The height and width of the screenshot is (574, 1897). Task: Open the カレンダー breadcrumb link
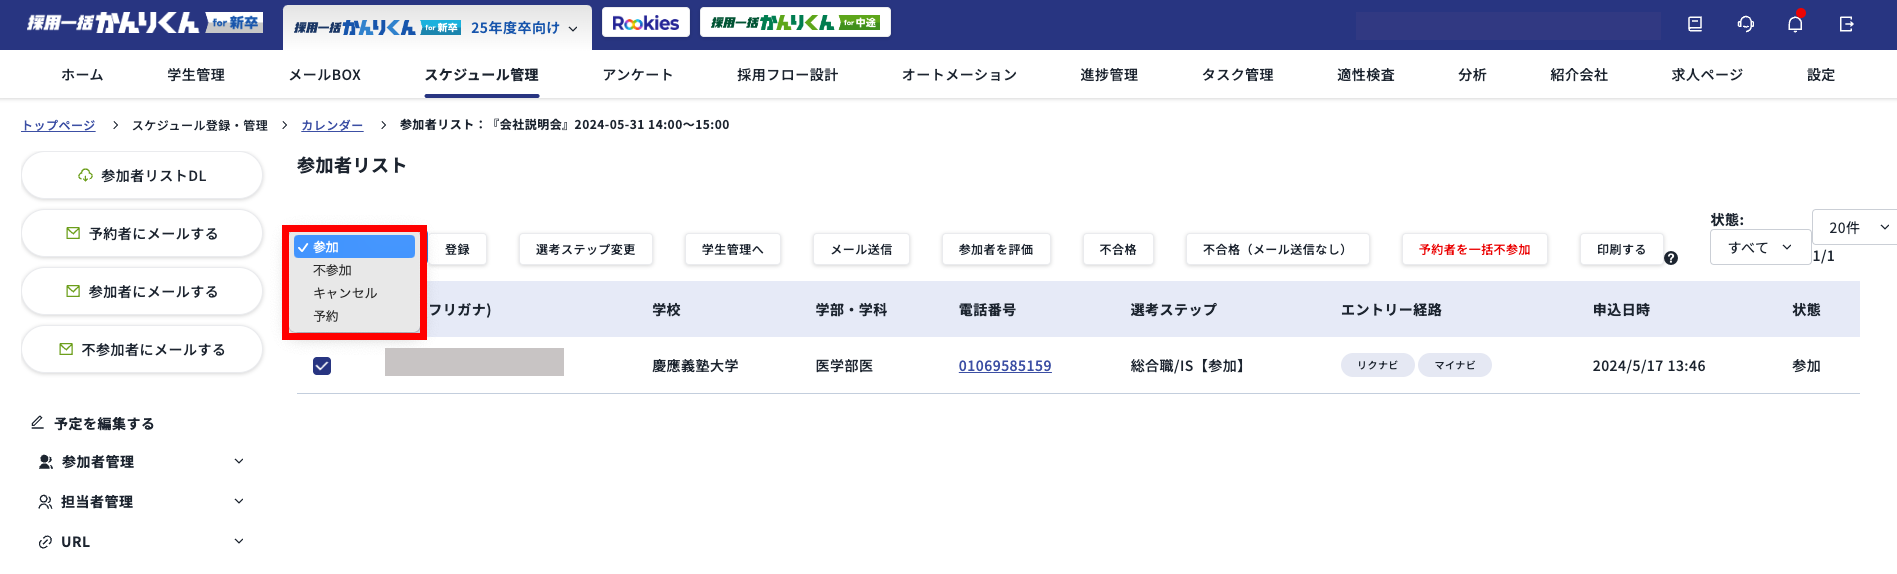coord(332,125)
